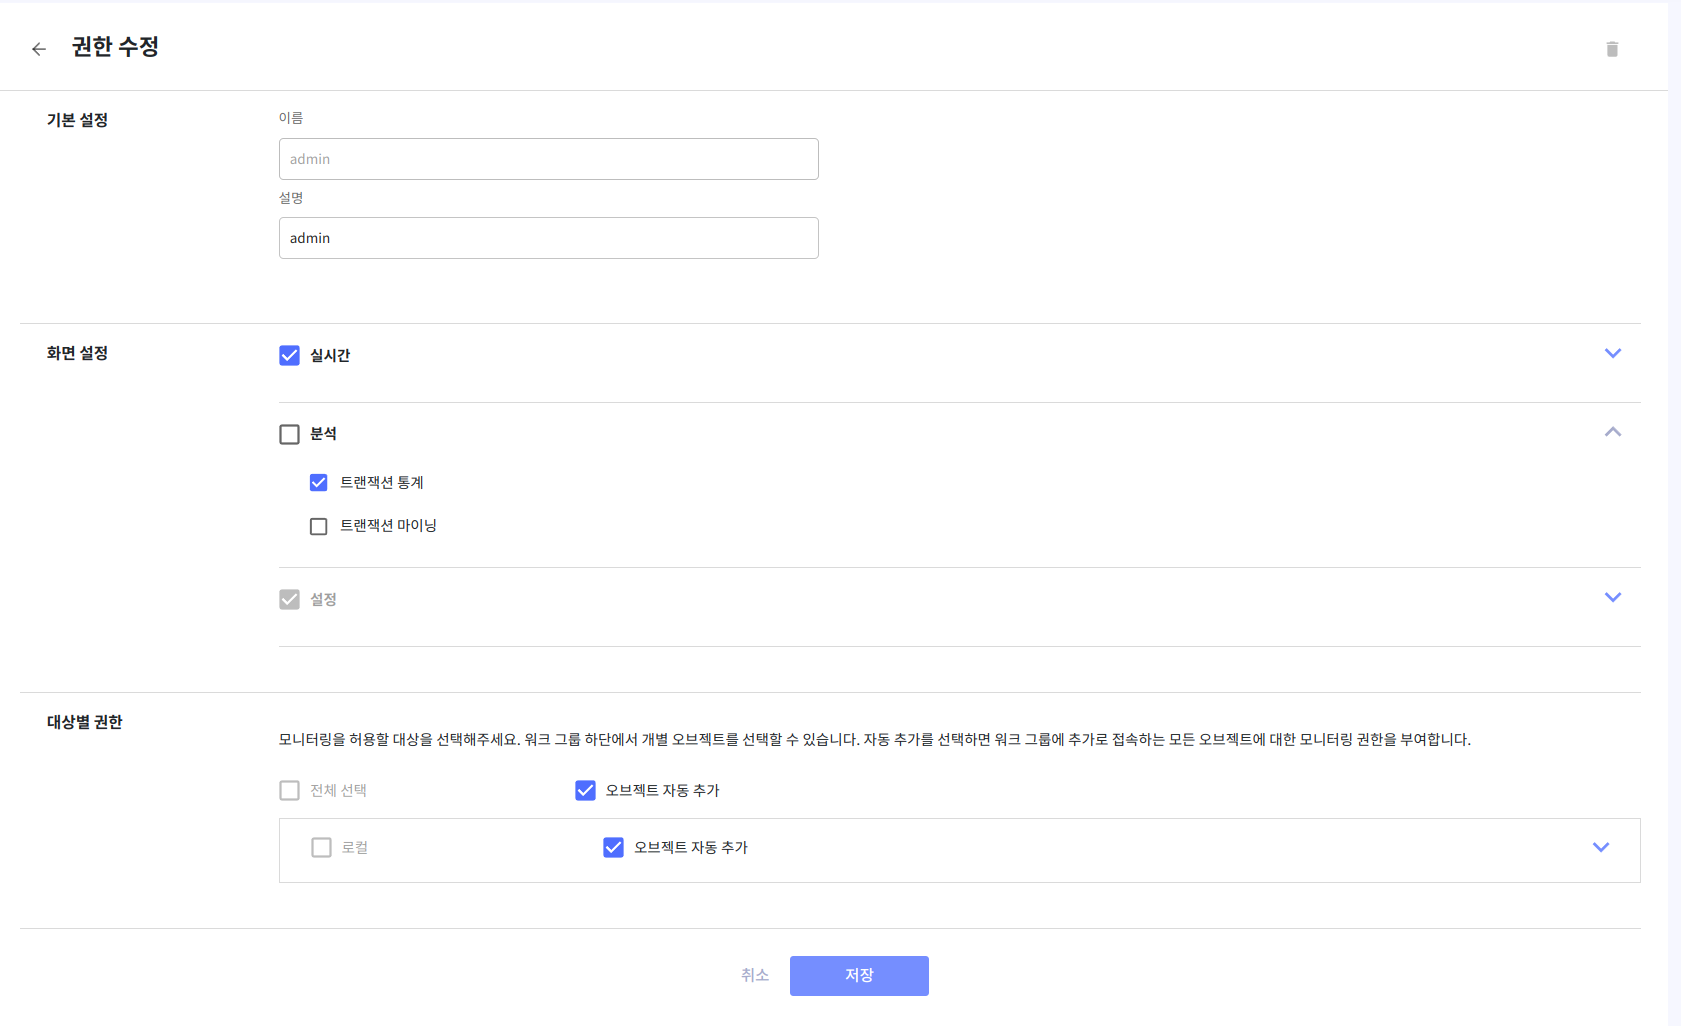Click the 저장 save button

pyautogui.click(x=858, y=975)
